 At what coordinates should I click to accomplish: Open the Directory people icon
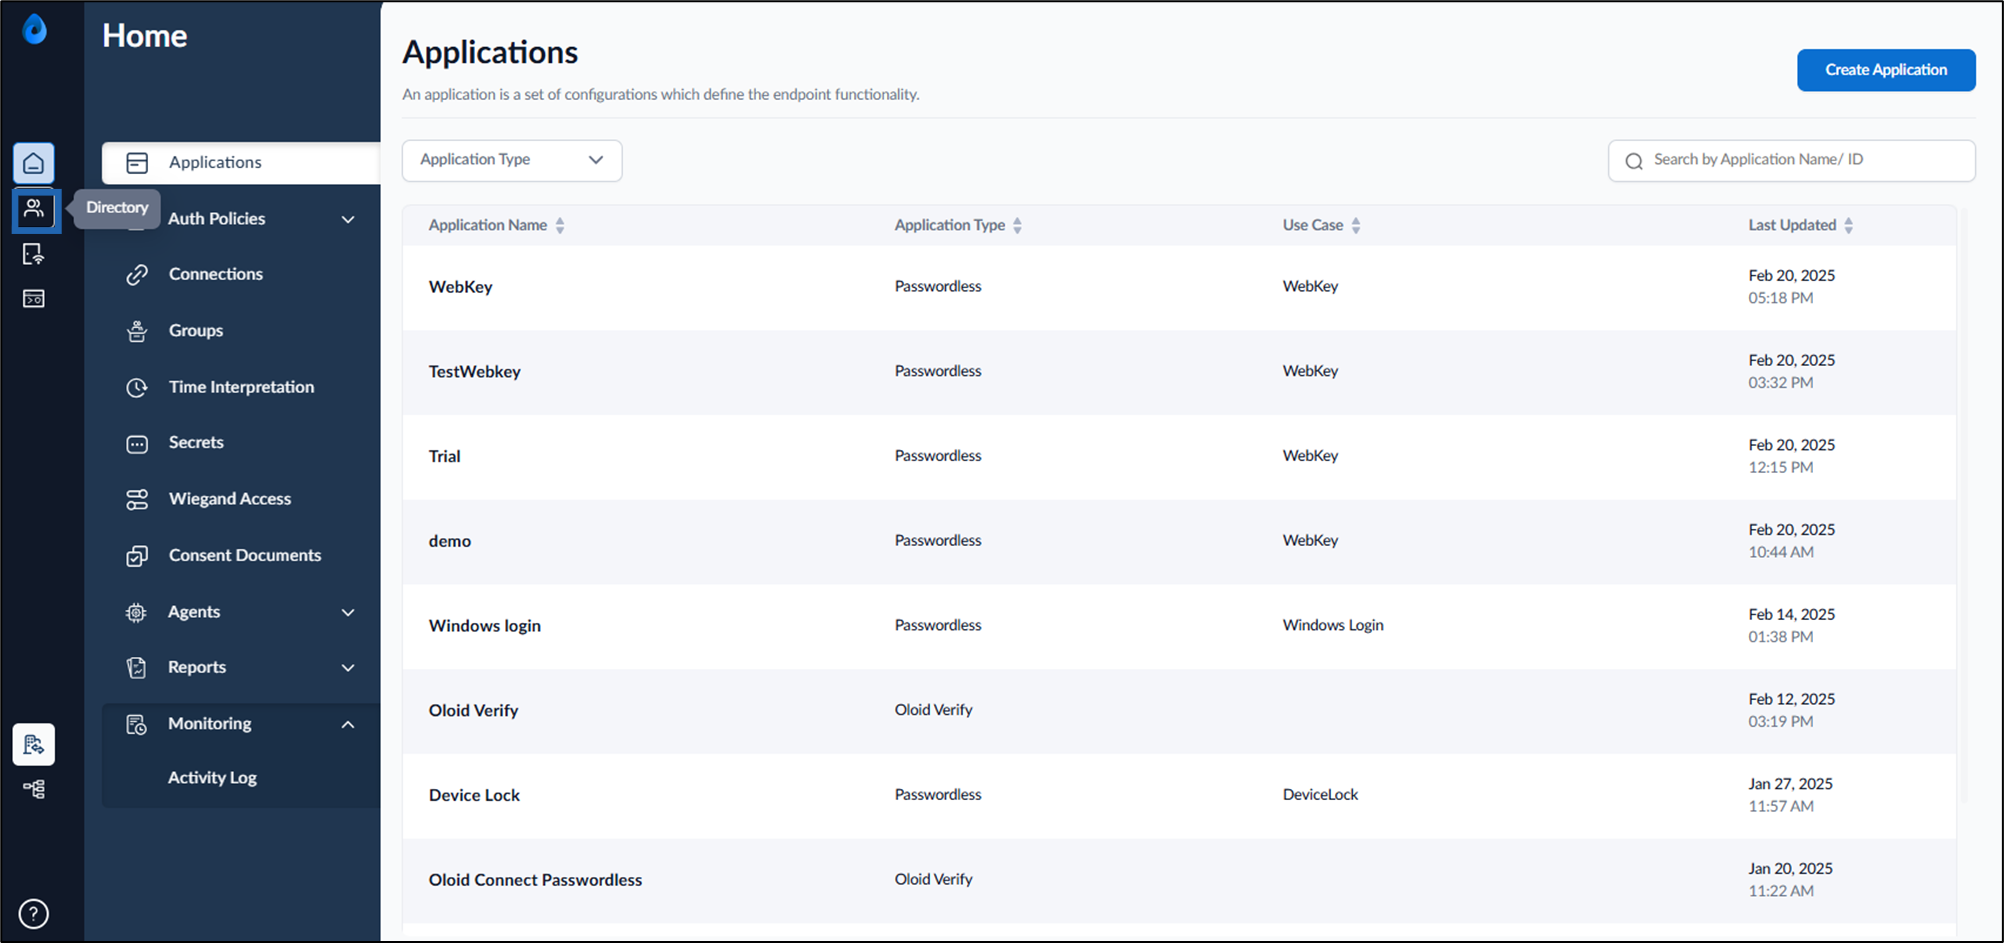click(34, 209)
